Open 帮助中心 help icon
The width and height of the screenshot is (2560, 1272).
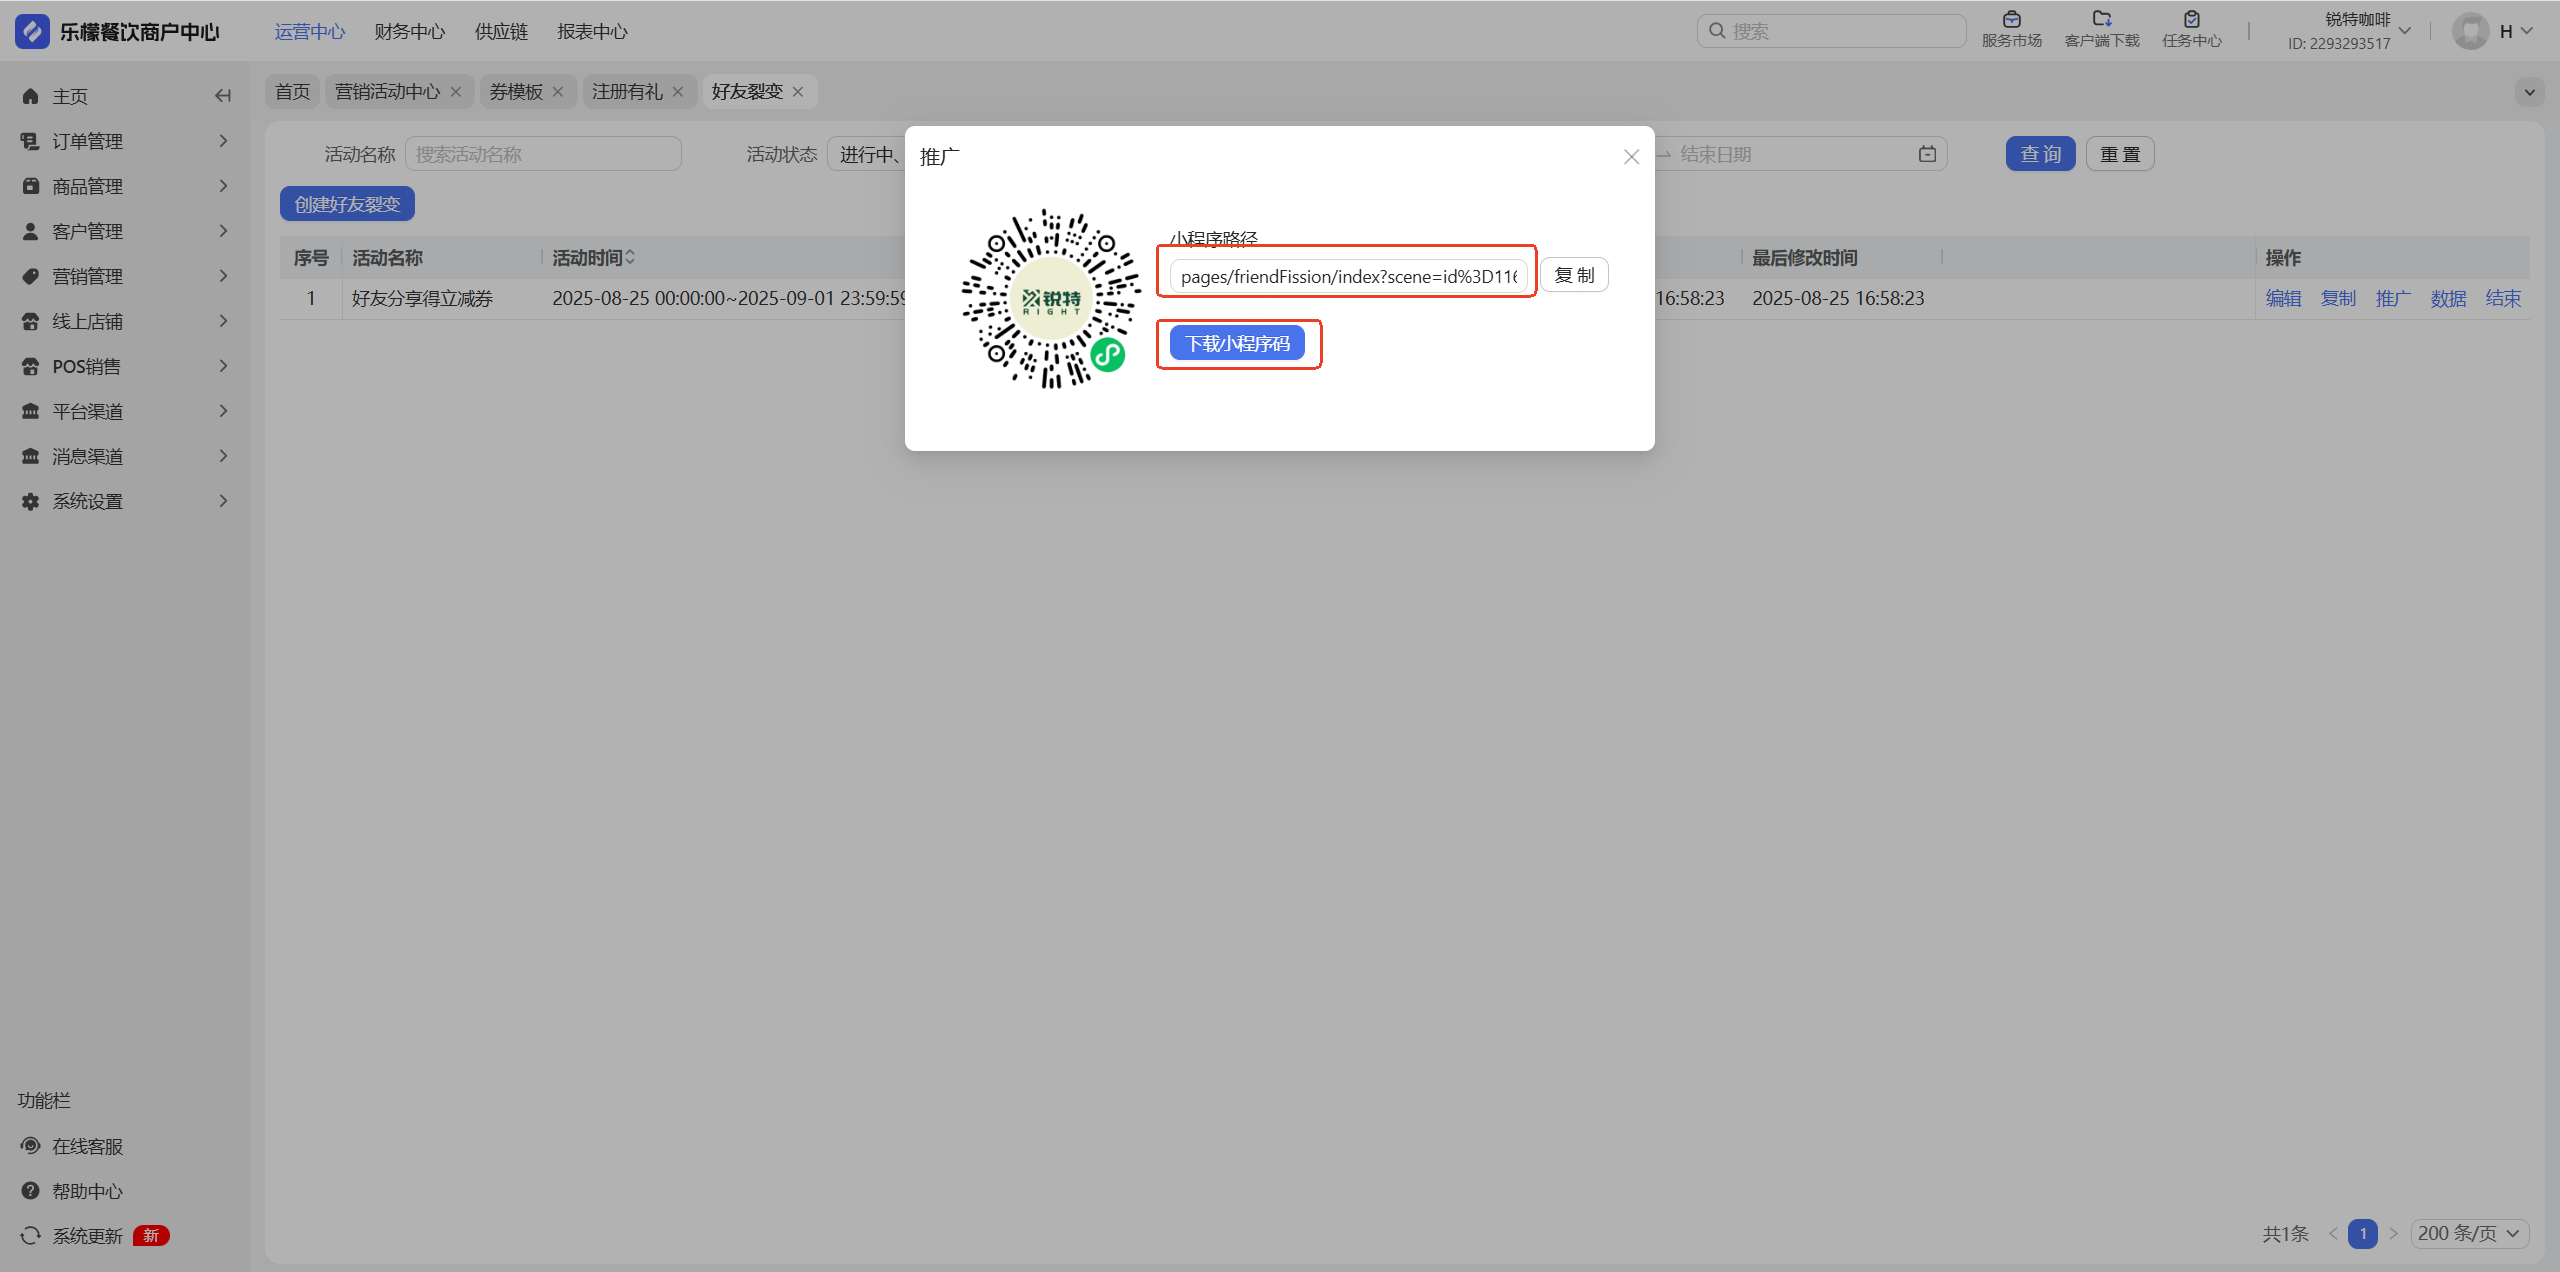pyautogui.click(x=31, y=1191)
